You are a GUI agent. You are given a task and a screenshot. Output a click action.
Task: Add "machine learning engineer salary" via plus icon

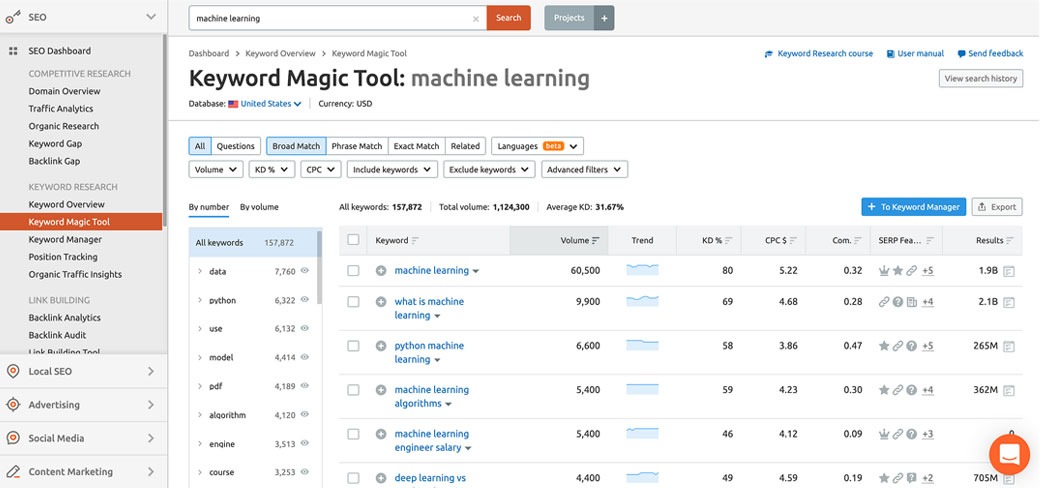click(x=381, y=434)
